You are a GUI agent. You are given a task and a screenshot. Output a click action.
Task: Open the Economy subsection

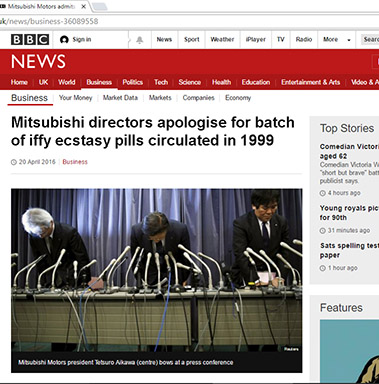tap(238, 98)
